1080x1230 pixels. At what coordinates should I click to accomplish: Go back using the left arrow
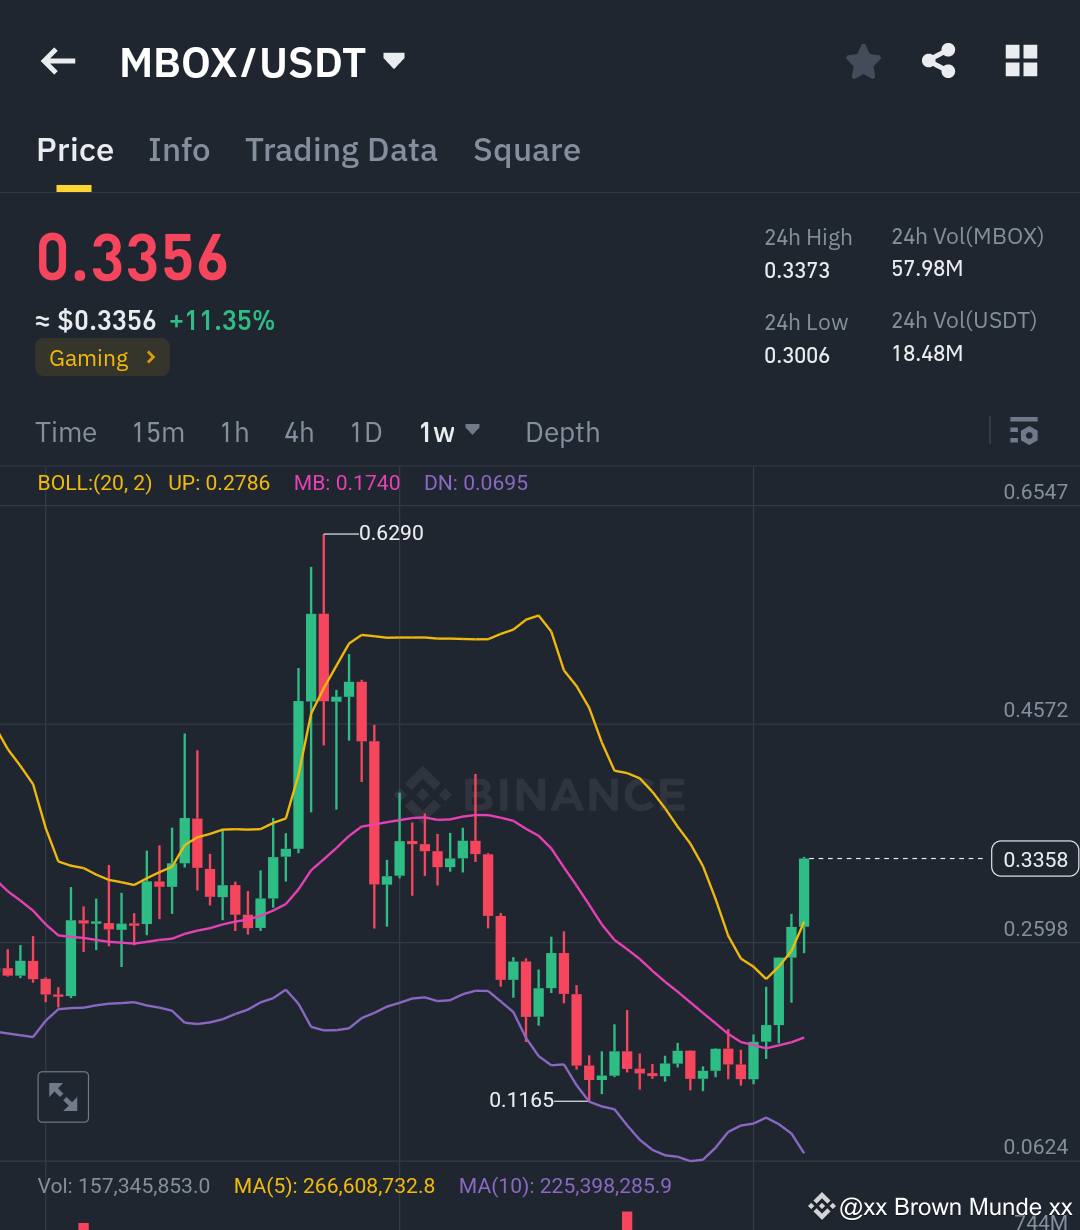58,62
